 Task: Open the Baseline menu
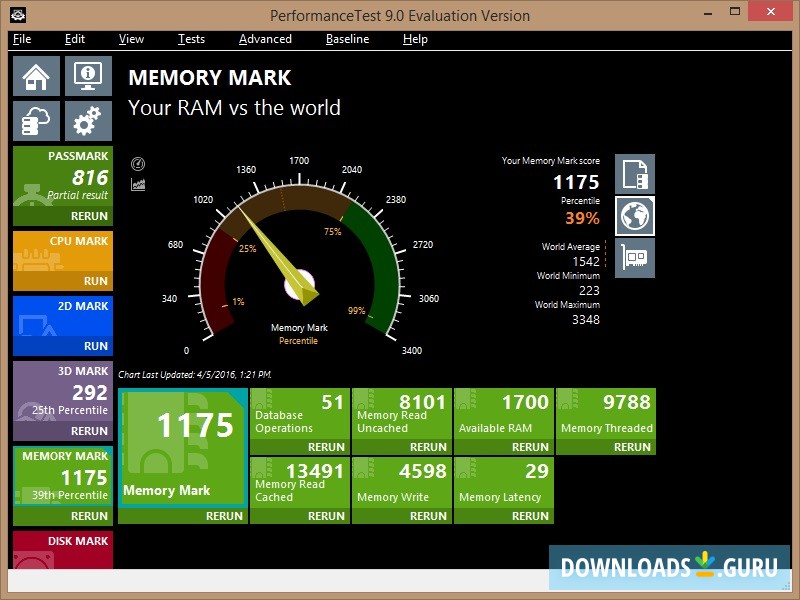tap(347, 39)
